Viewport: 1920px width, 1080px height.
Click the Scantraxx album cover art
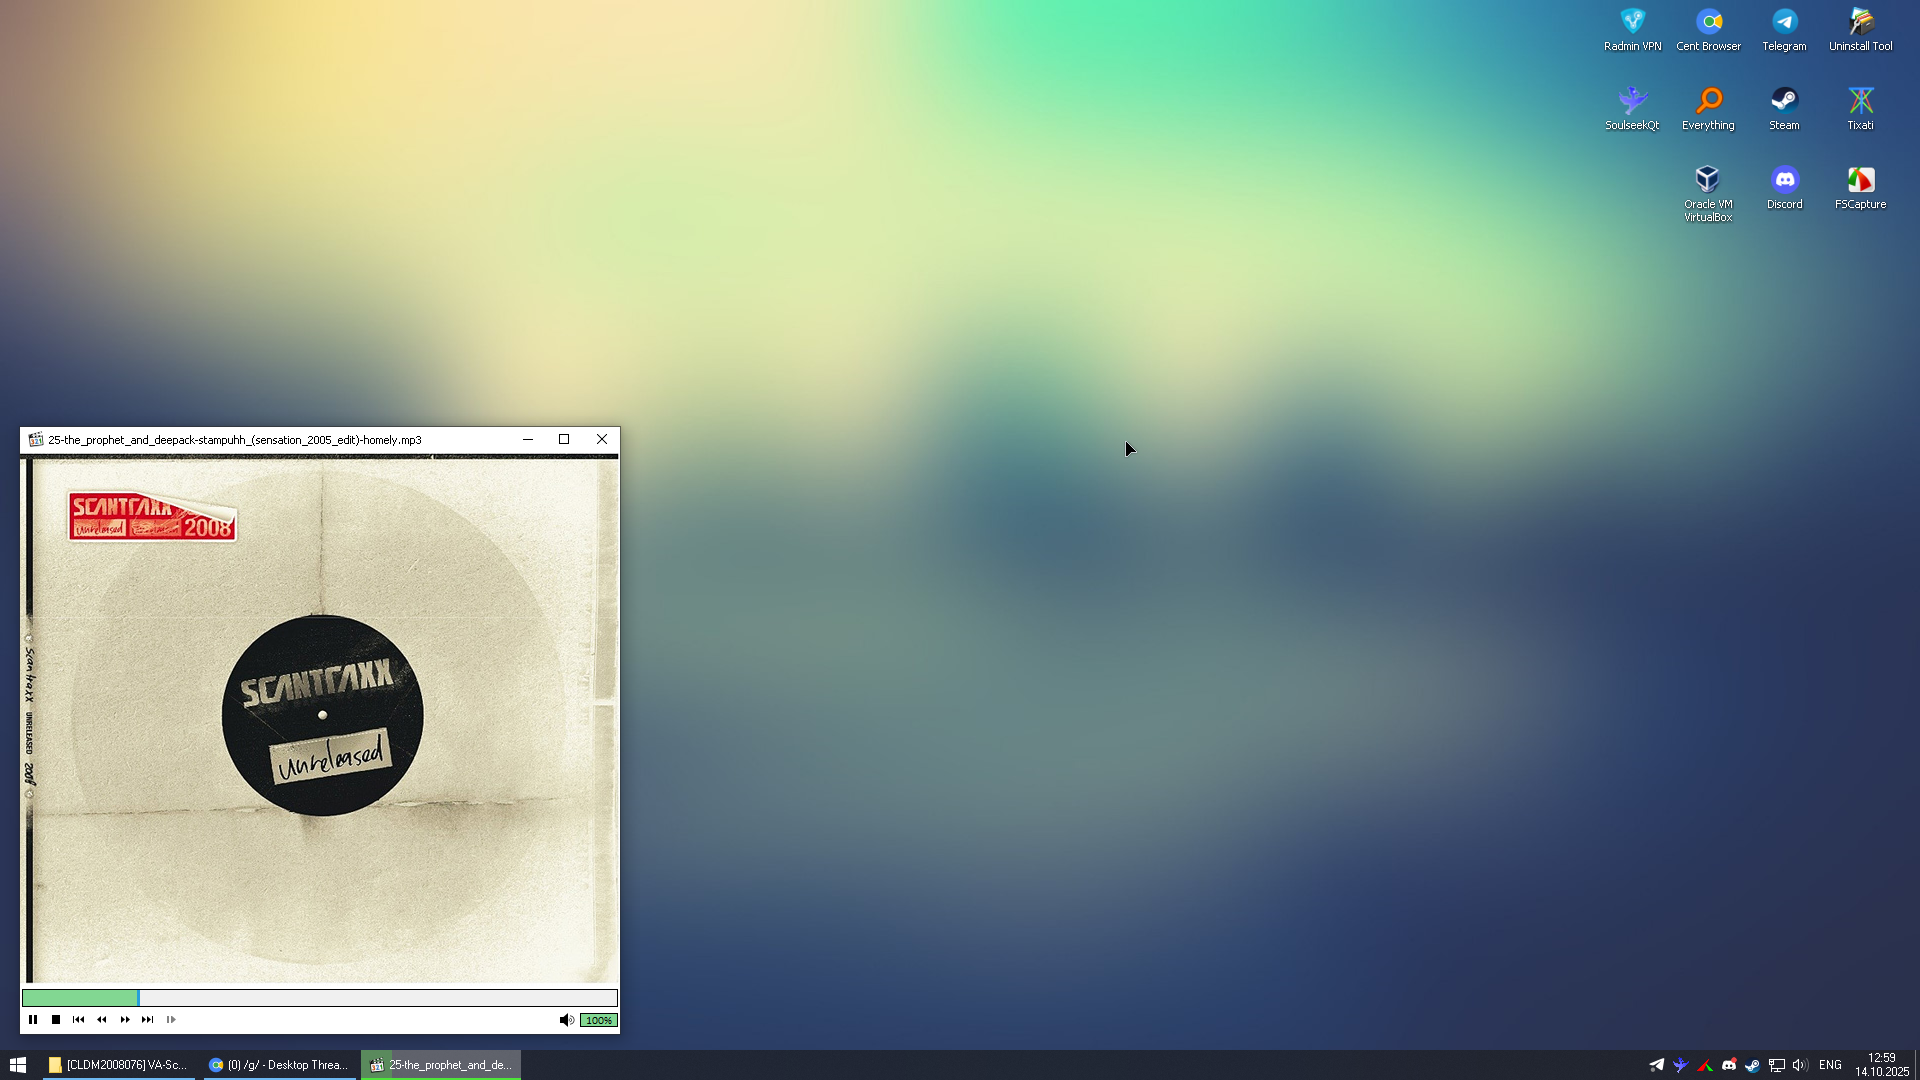click(x=320, y=720)
